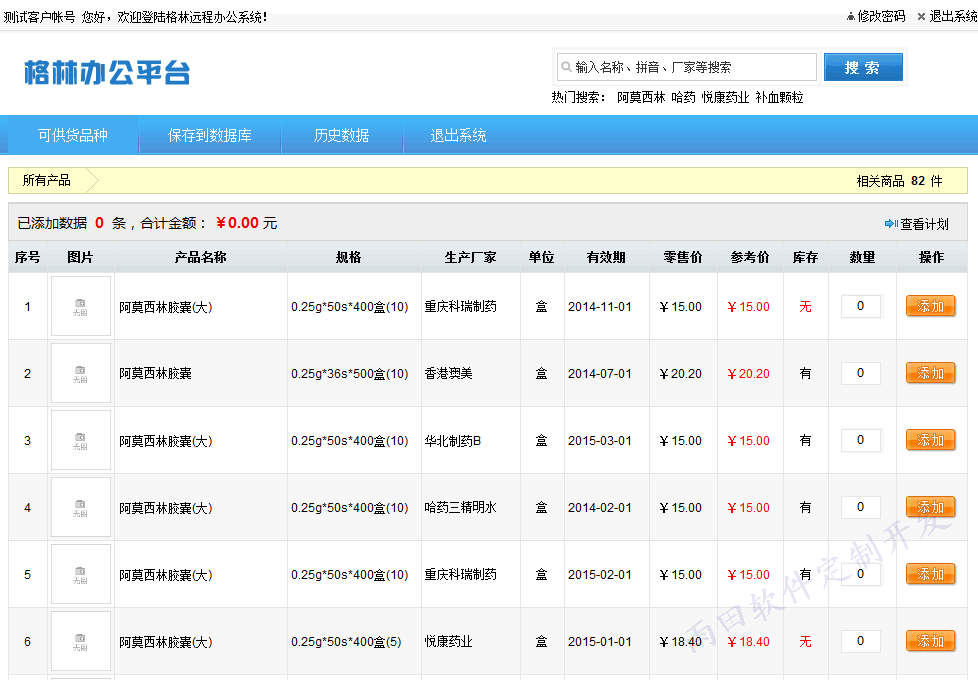Click 添加 for row 1 product
Viewport: 978px width, 680px height.
(931, 306)
